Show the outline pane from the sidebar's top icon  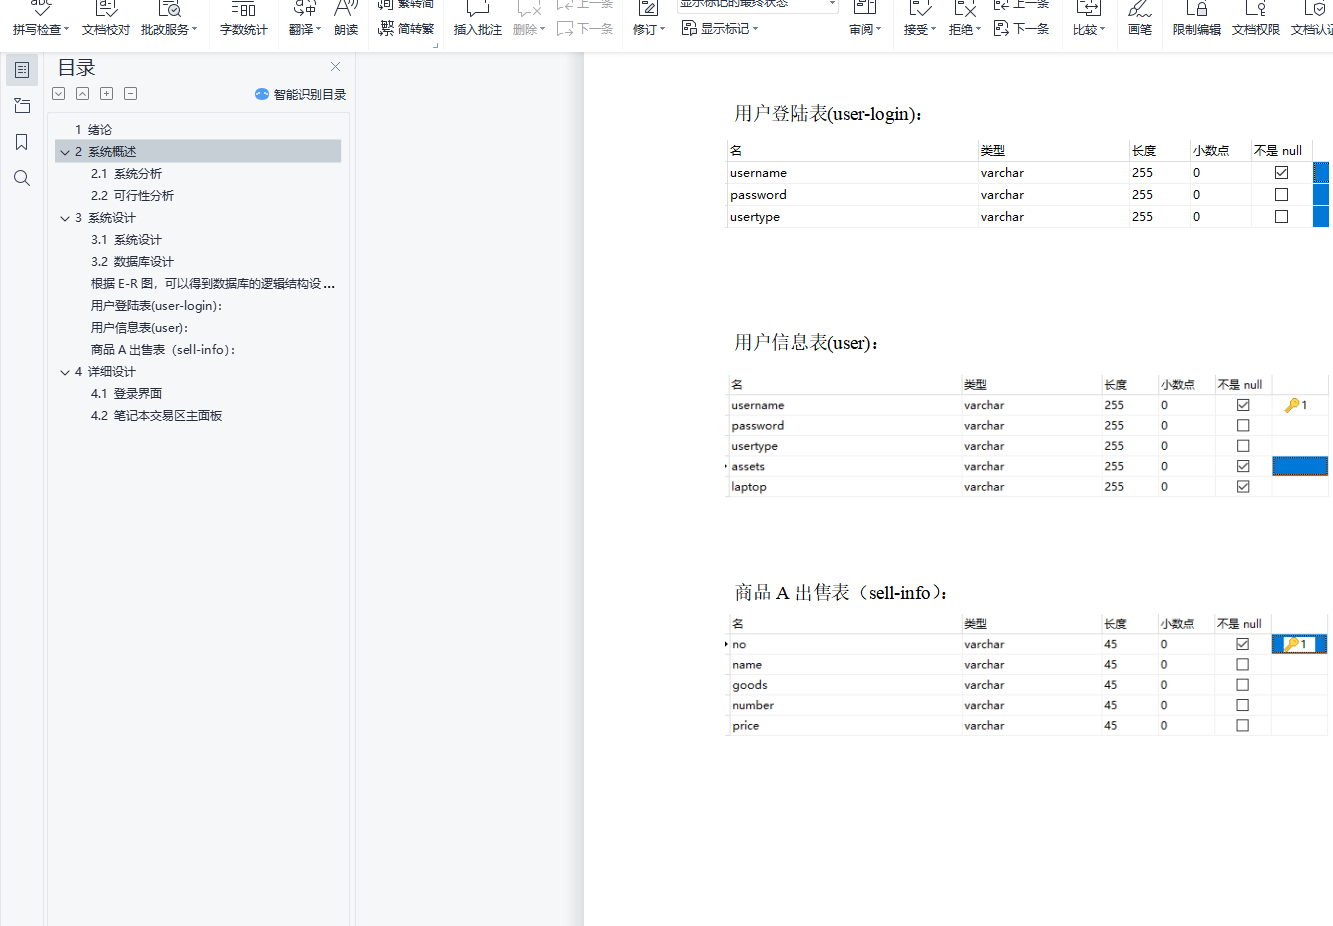(22, 70)
